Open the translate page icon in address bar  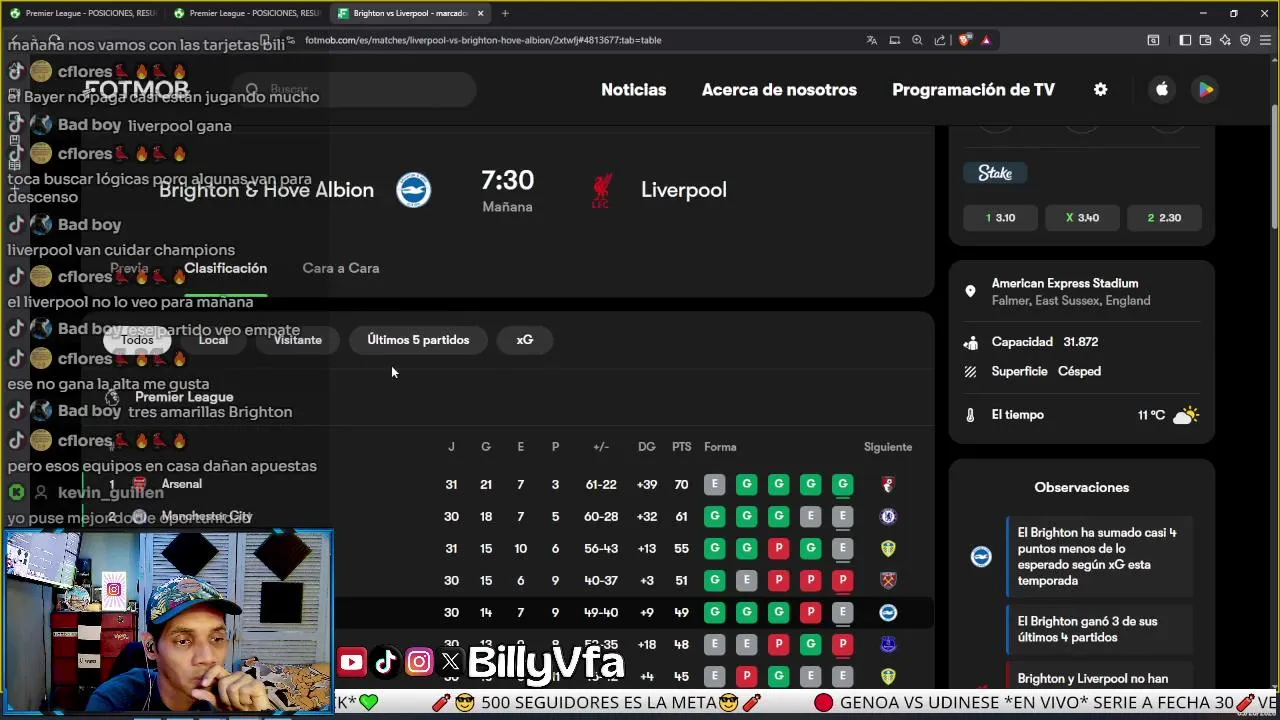(872, 40)
